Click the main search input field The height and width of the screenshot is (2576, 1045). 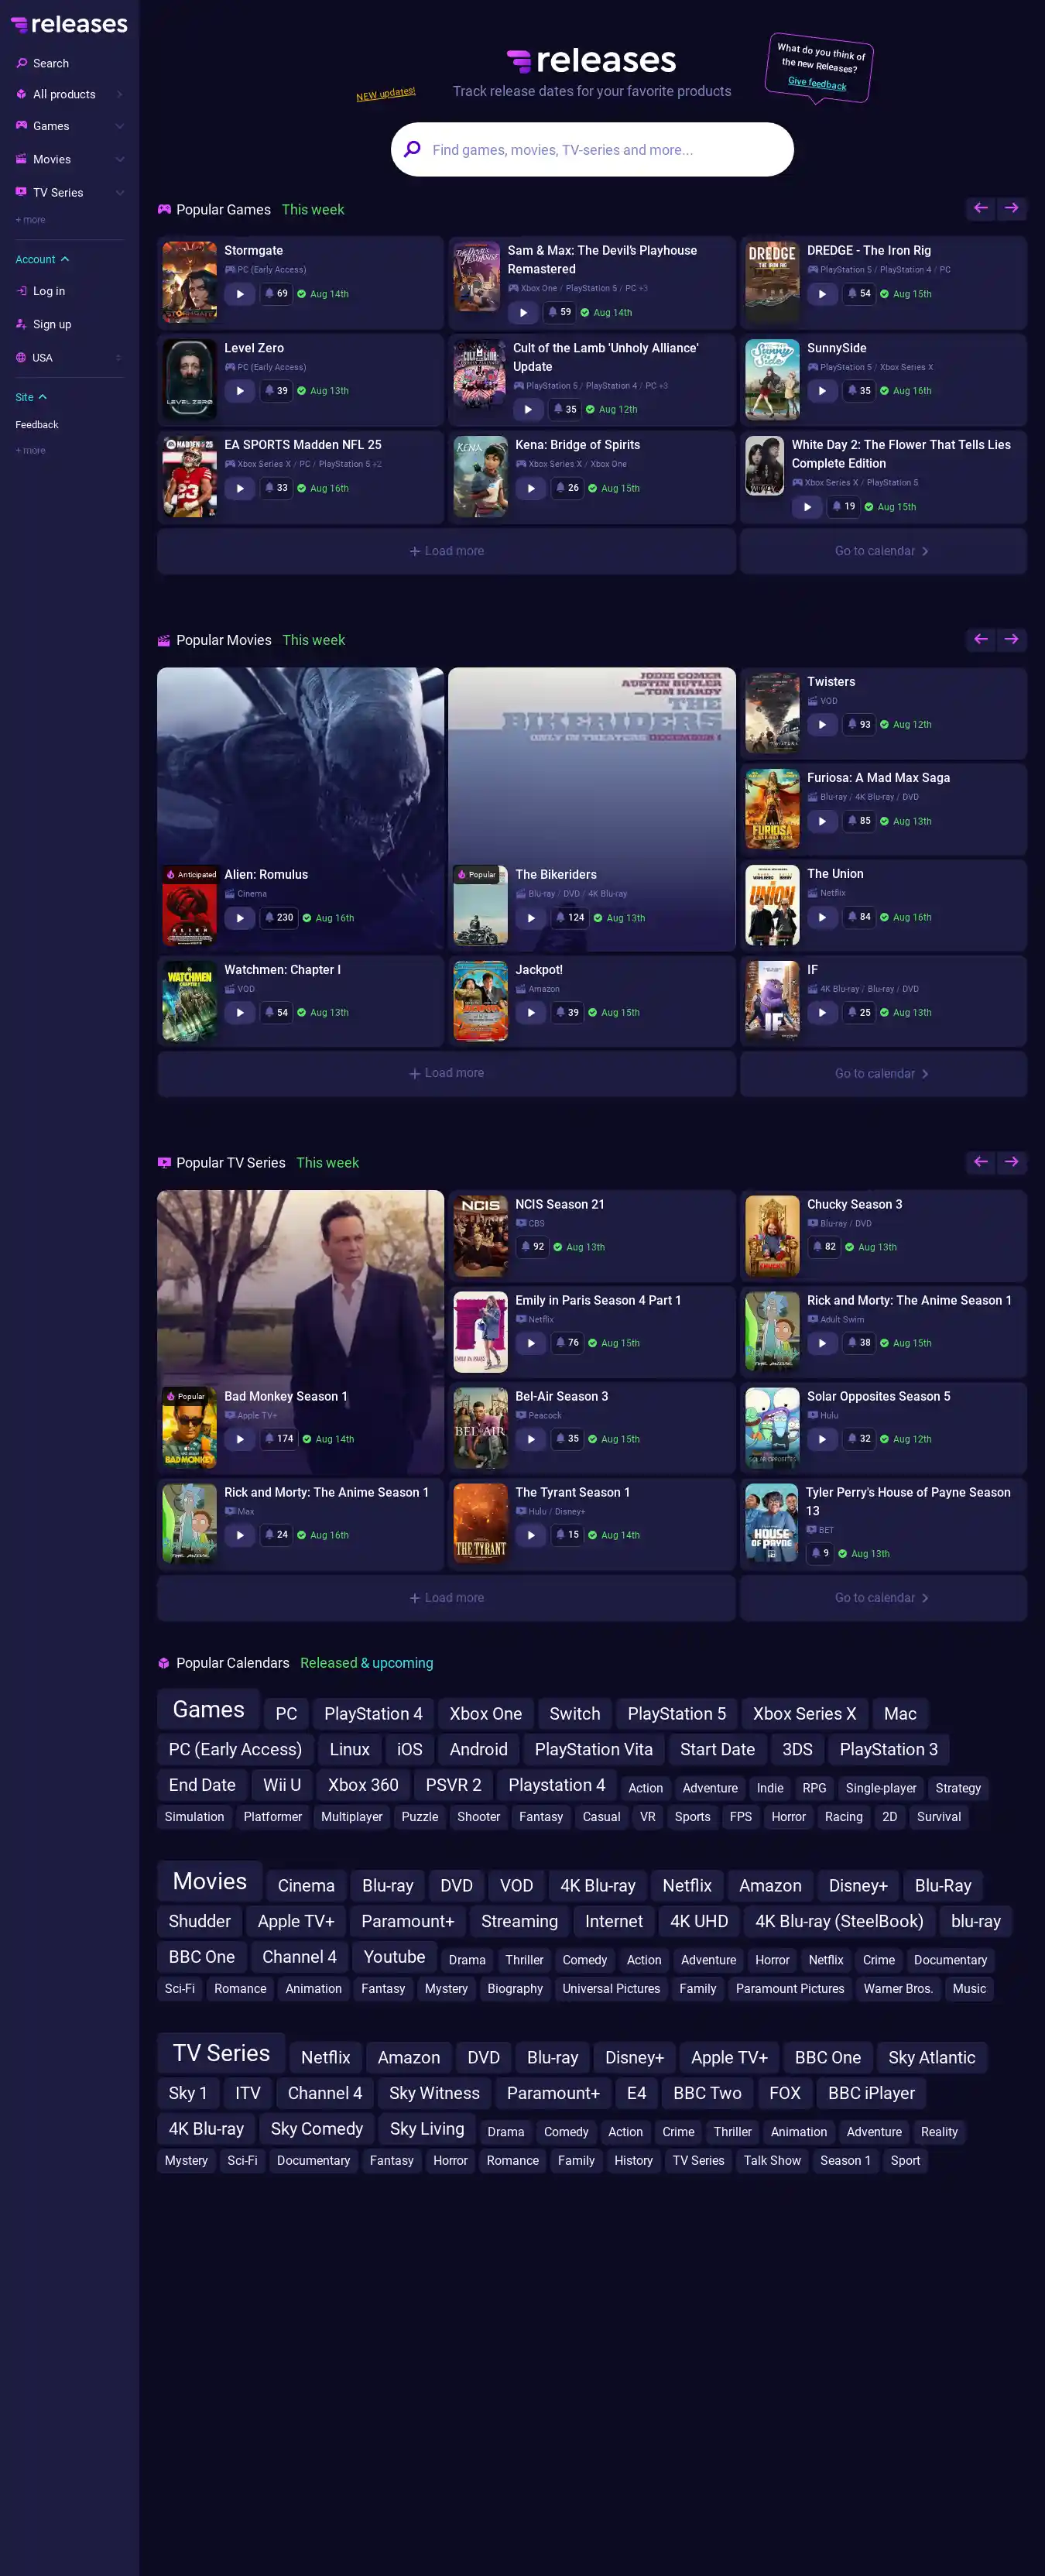pos(592,150)
